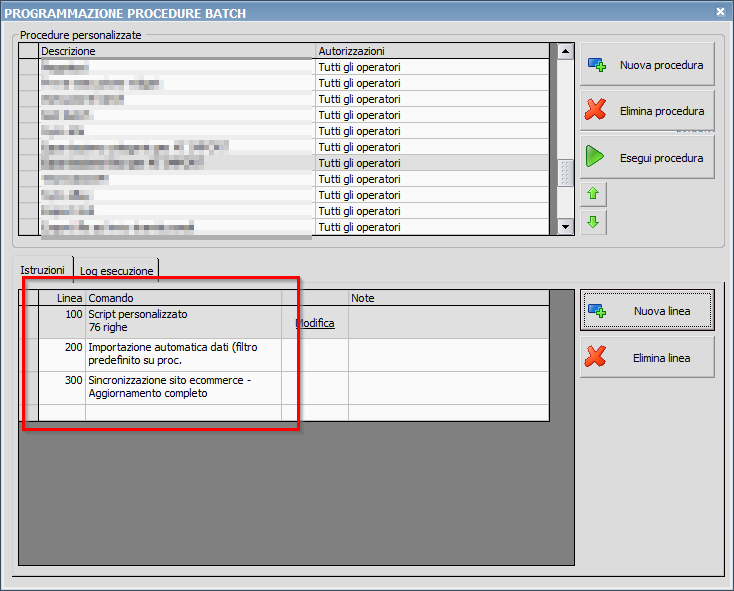Screen dimensions: 734x591
Task: Move procedure up with green up arrow
Action: click(x=593, y=194)
